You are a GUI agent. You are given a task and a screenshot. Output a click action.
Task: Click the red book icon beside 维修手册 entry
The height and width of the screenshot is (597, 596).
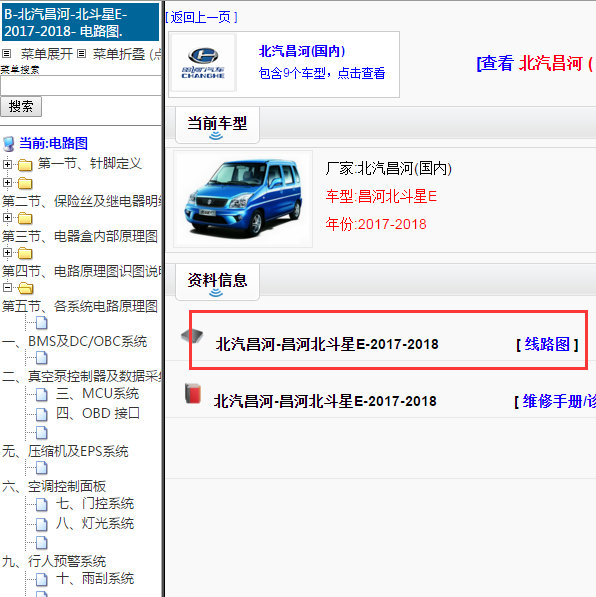coord(193,393)
